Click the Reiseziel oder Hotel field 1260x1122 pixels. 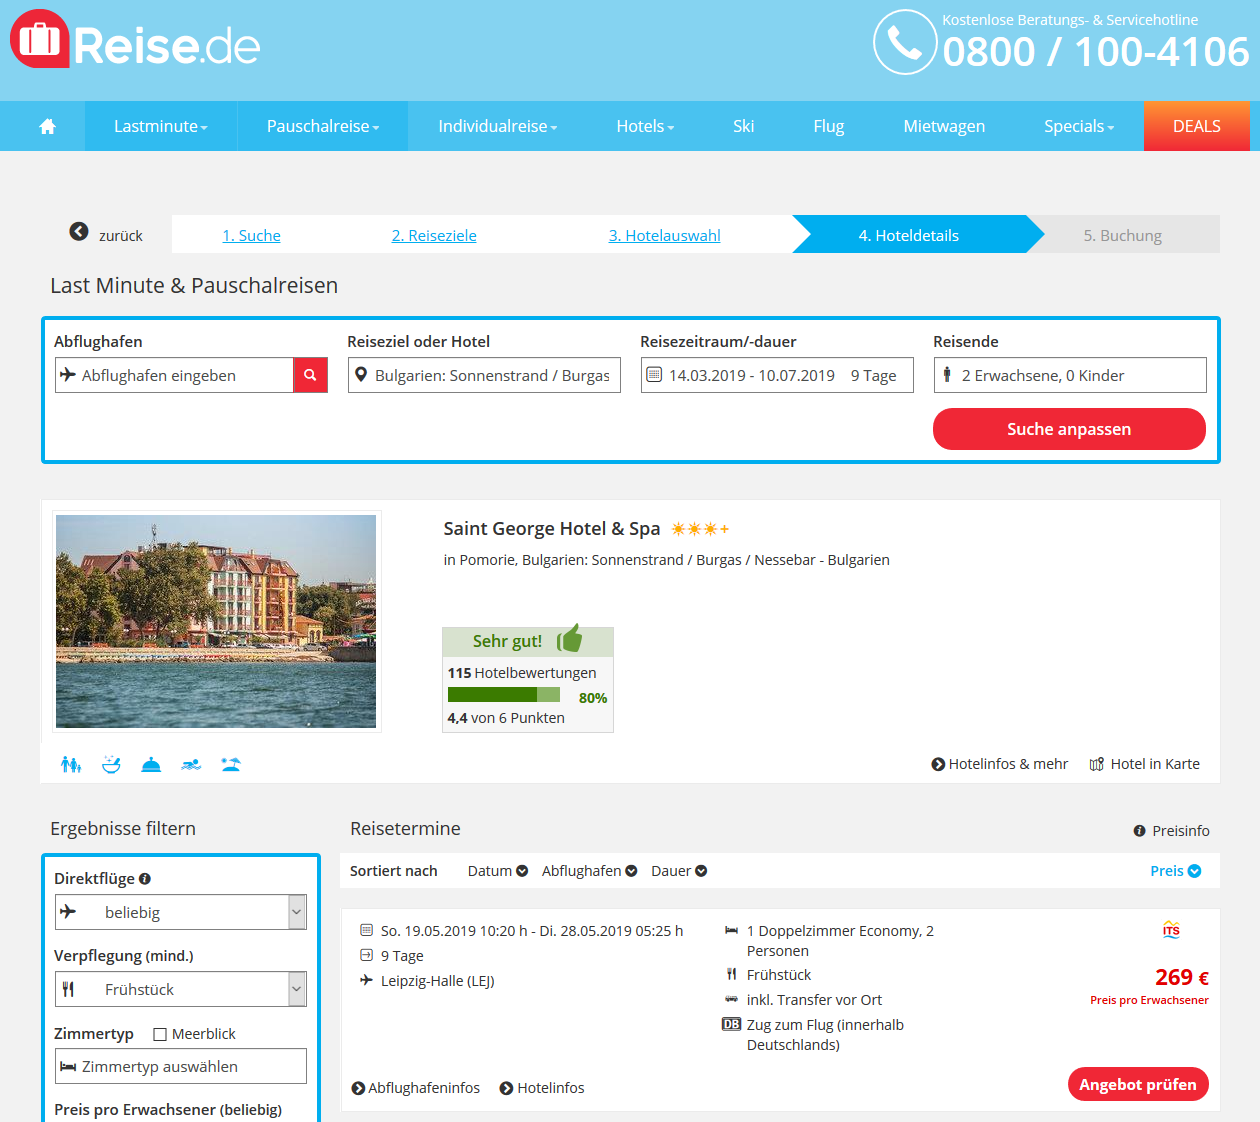pos(484,375)
